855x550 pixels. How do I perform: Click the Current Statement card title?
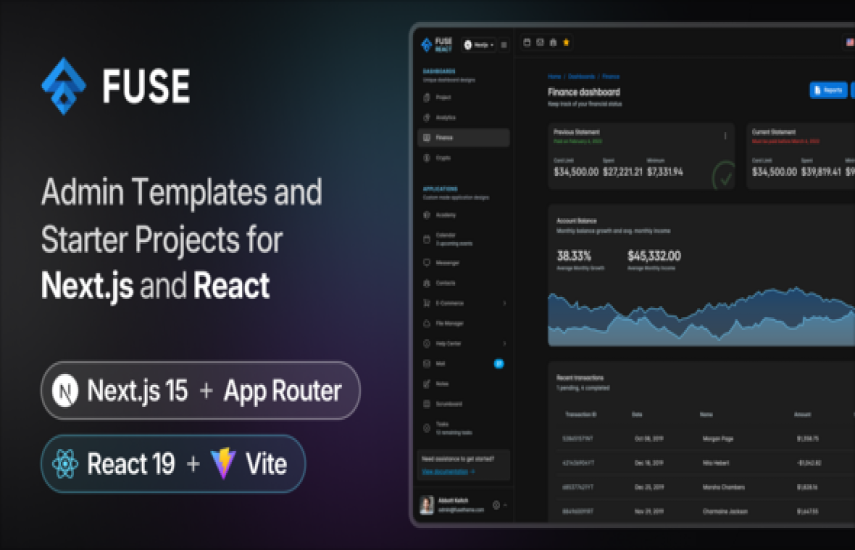pyautogui.click(x=773, y=132)
